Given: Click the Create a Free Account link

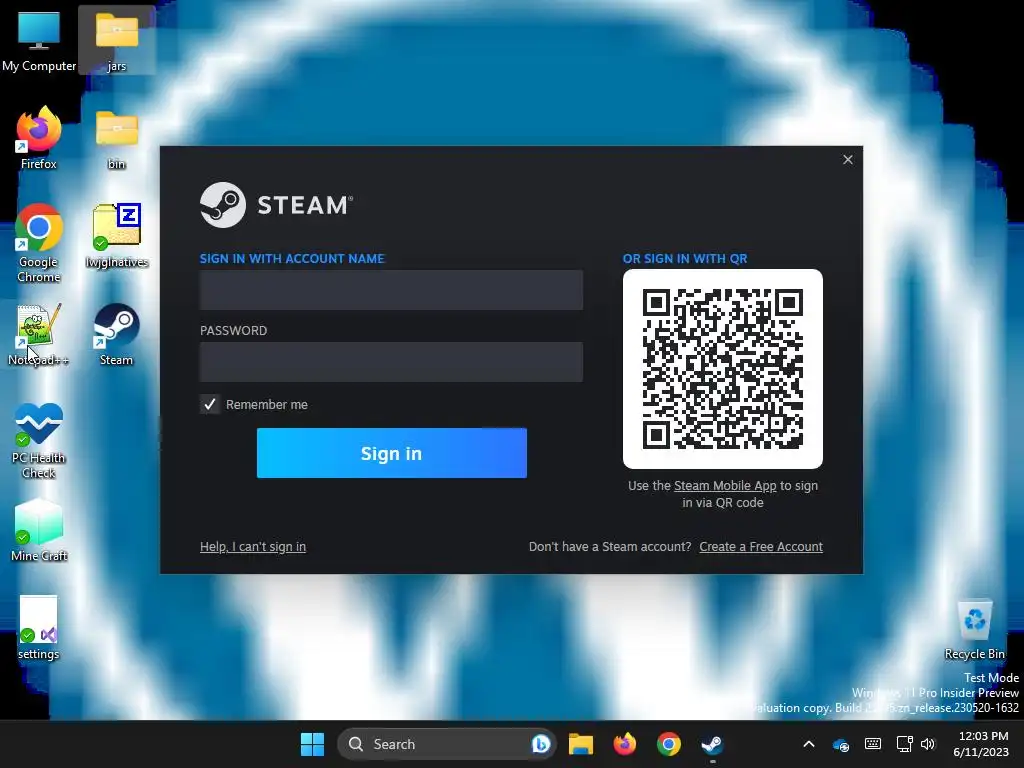Looking at the screenshot, I should (x=761, y=547).
